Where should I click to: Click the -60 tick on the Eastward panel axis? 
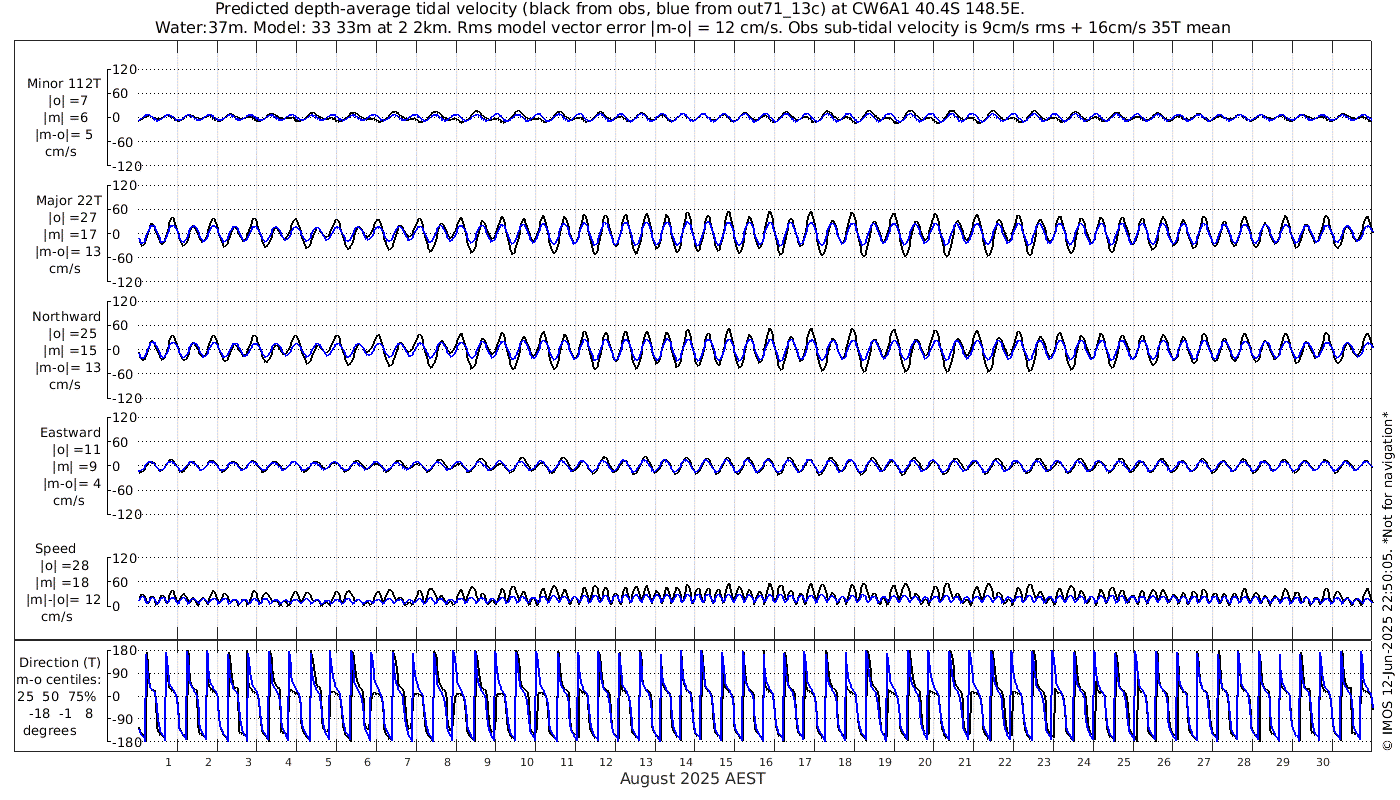123,490
